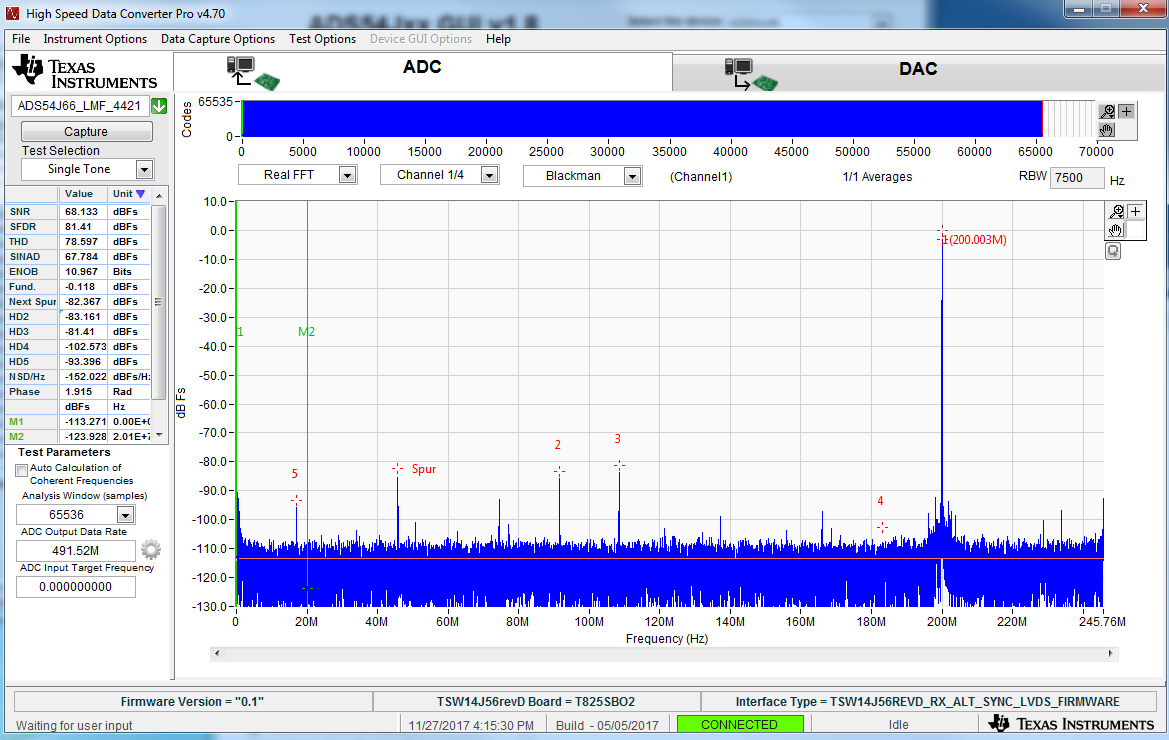The height and width of the screenshot is (740, 1169).
Task: Click the SINAD value 67.784
Action: (82, 256)
